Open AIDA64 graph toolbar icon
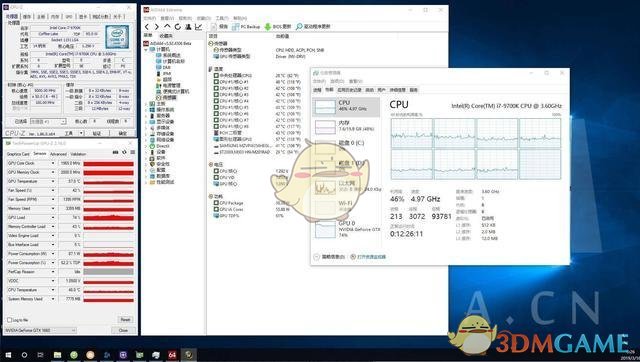The height and width of the screenshot is (362, 640). pyautogui.click(x=198, y=27)
